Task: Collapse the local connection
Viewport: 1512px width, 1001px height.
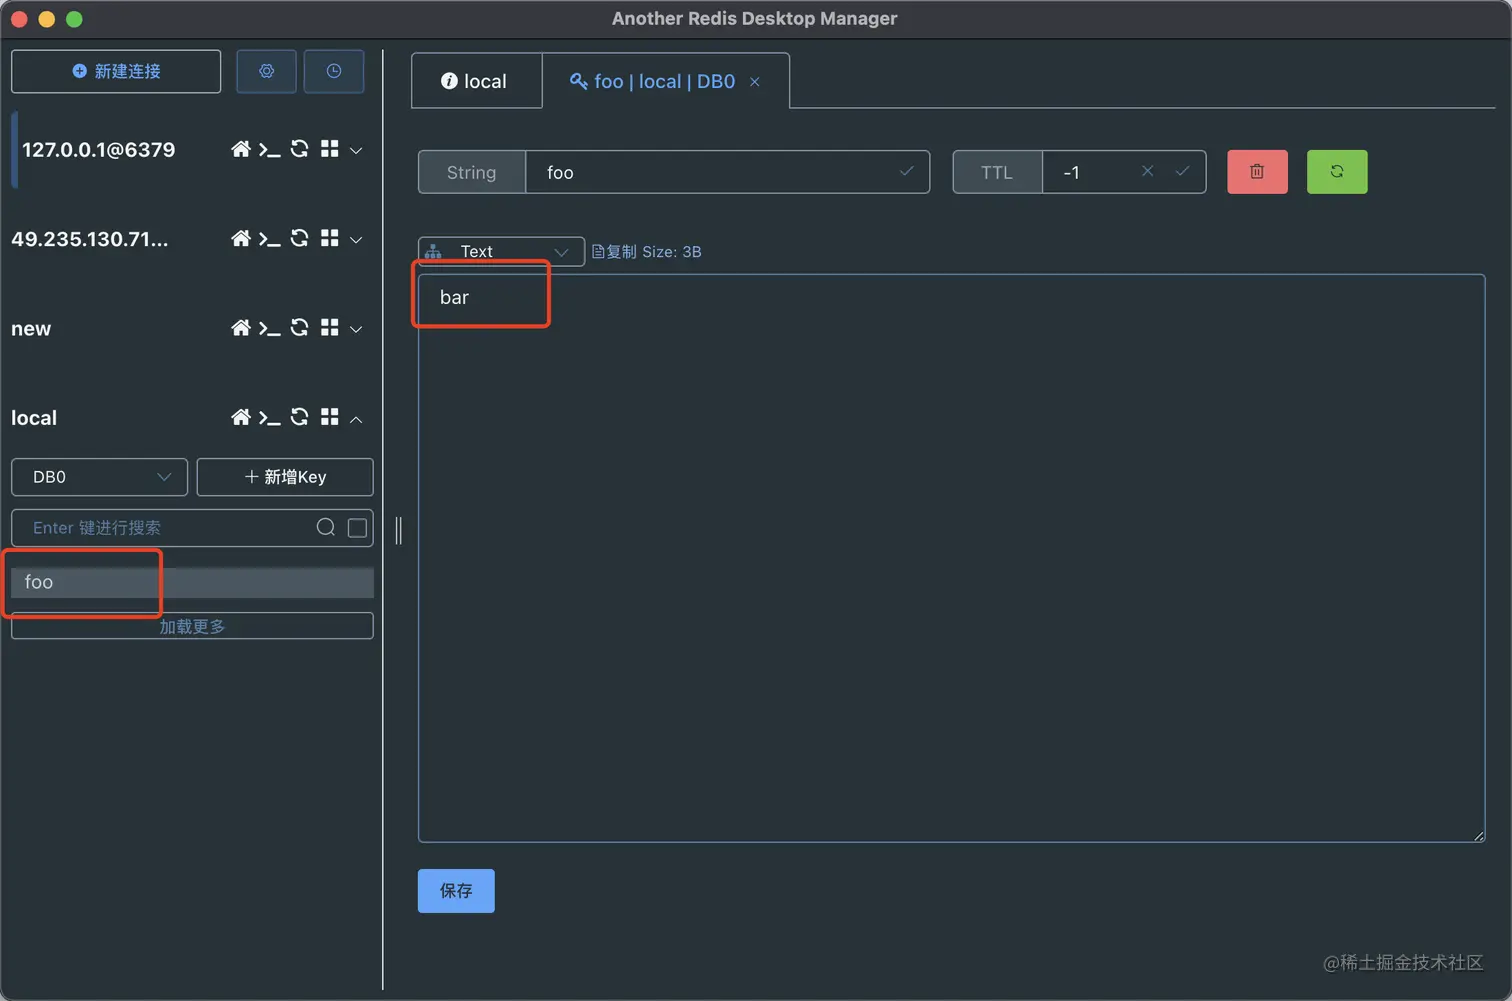Action: (356, 419)
